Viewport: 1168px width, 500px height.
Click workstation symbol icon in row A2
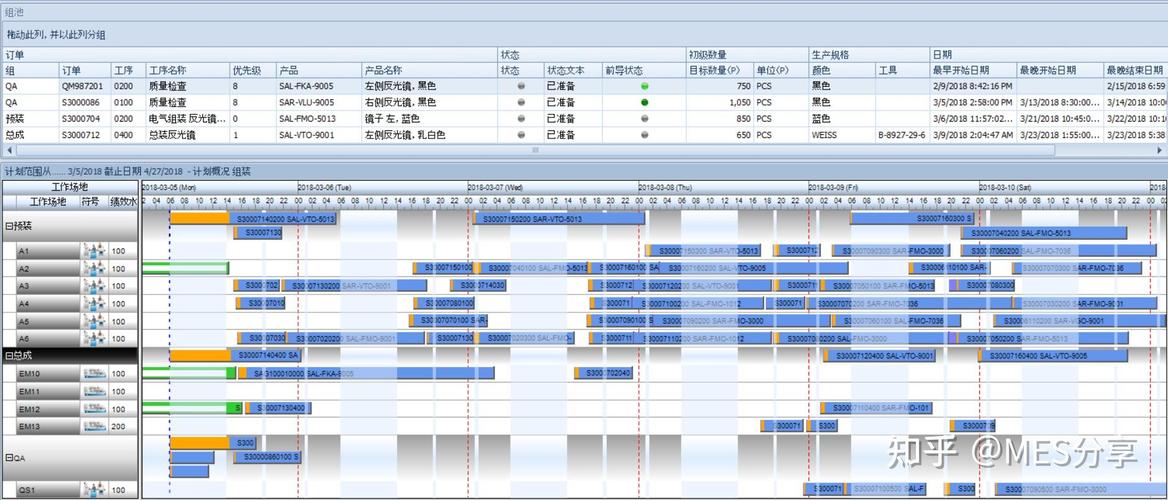[x=95, y=269]
